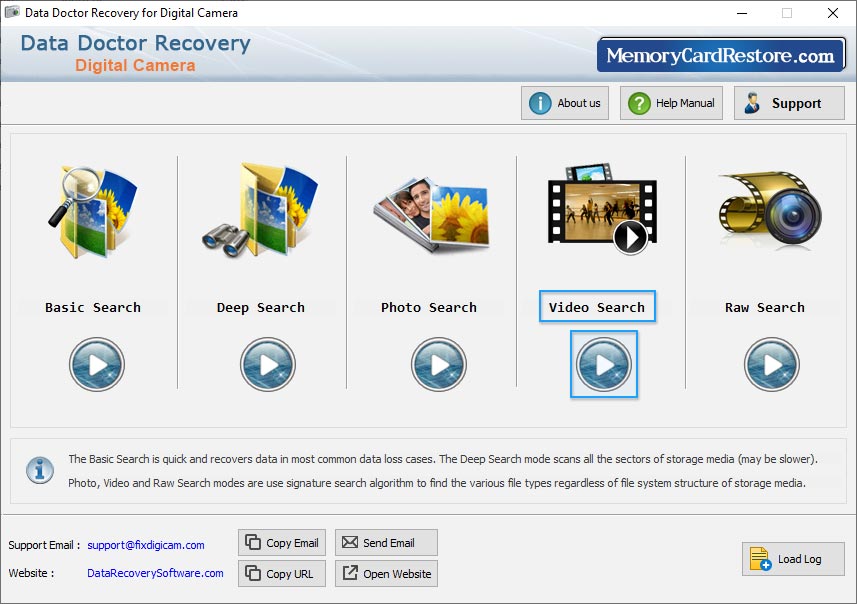
Task: Open the Help Manual
Action: 671,103
